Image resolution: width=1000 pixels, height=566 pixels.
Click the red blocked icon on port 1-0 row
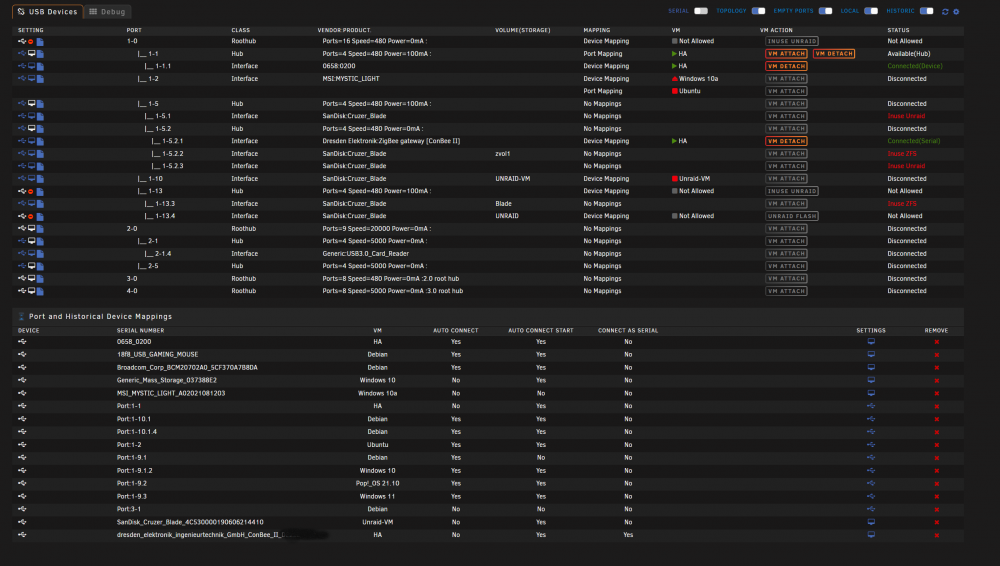(31, 41)
